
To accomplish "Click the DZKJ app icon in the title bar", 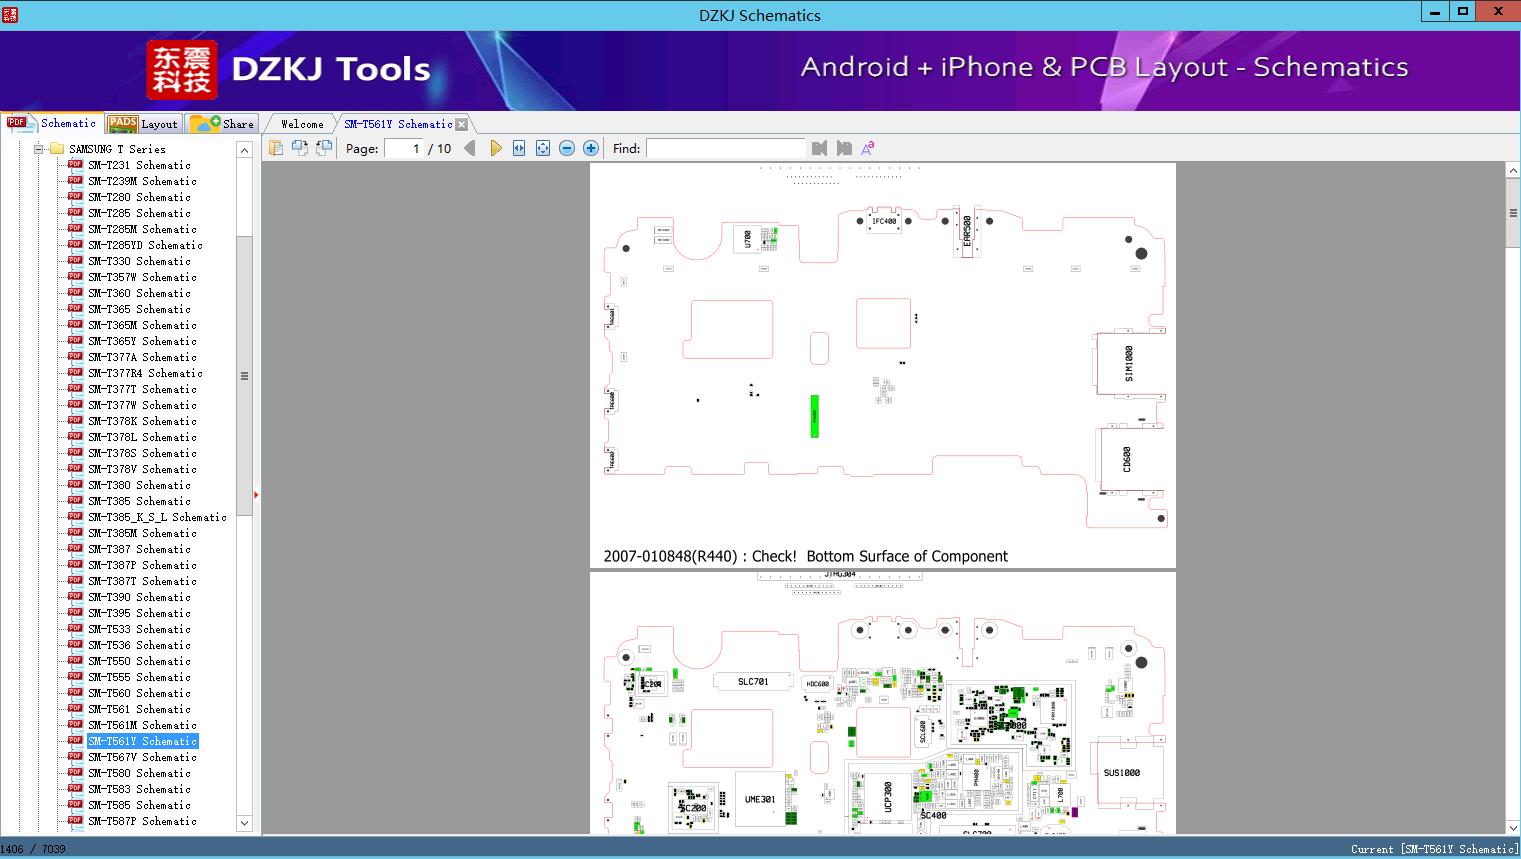I will coord(10,15).
